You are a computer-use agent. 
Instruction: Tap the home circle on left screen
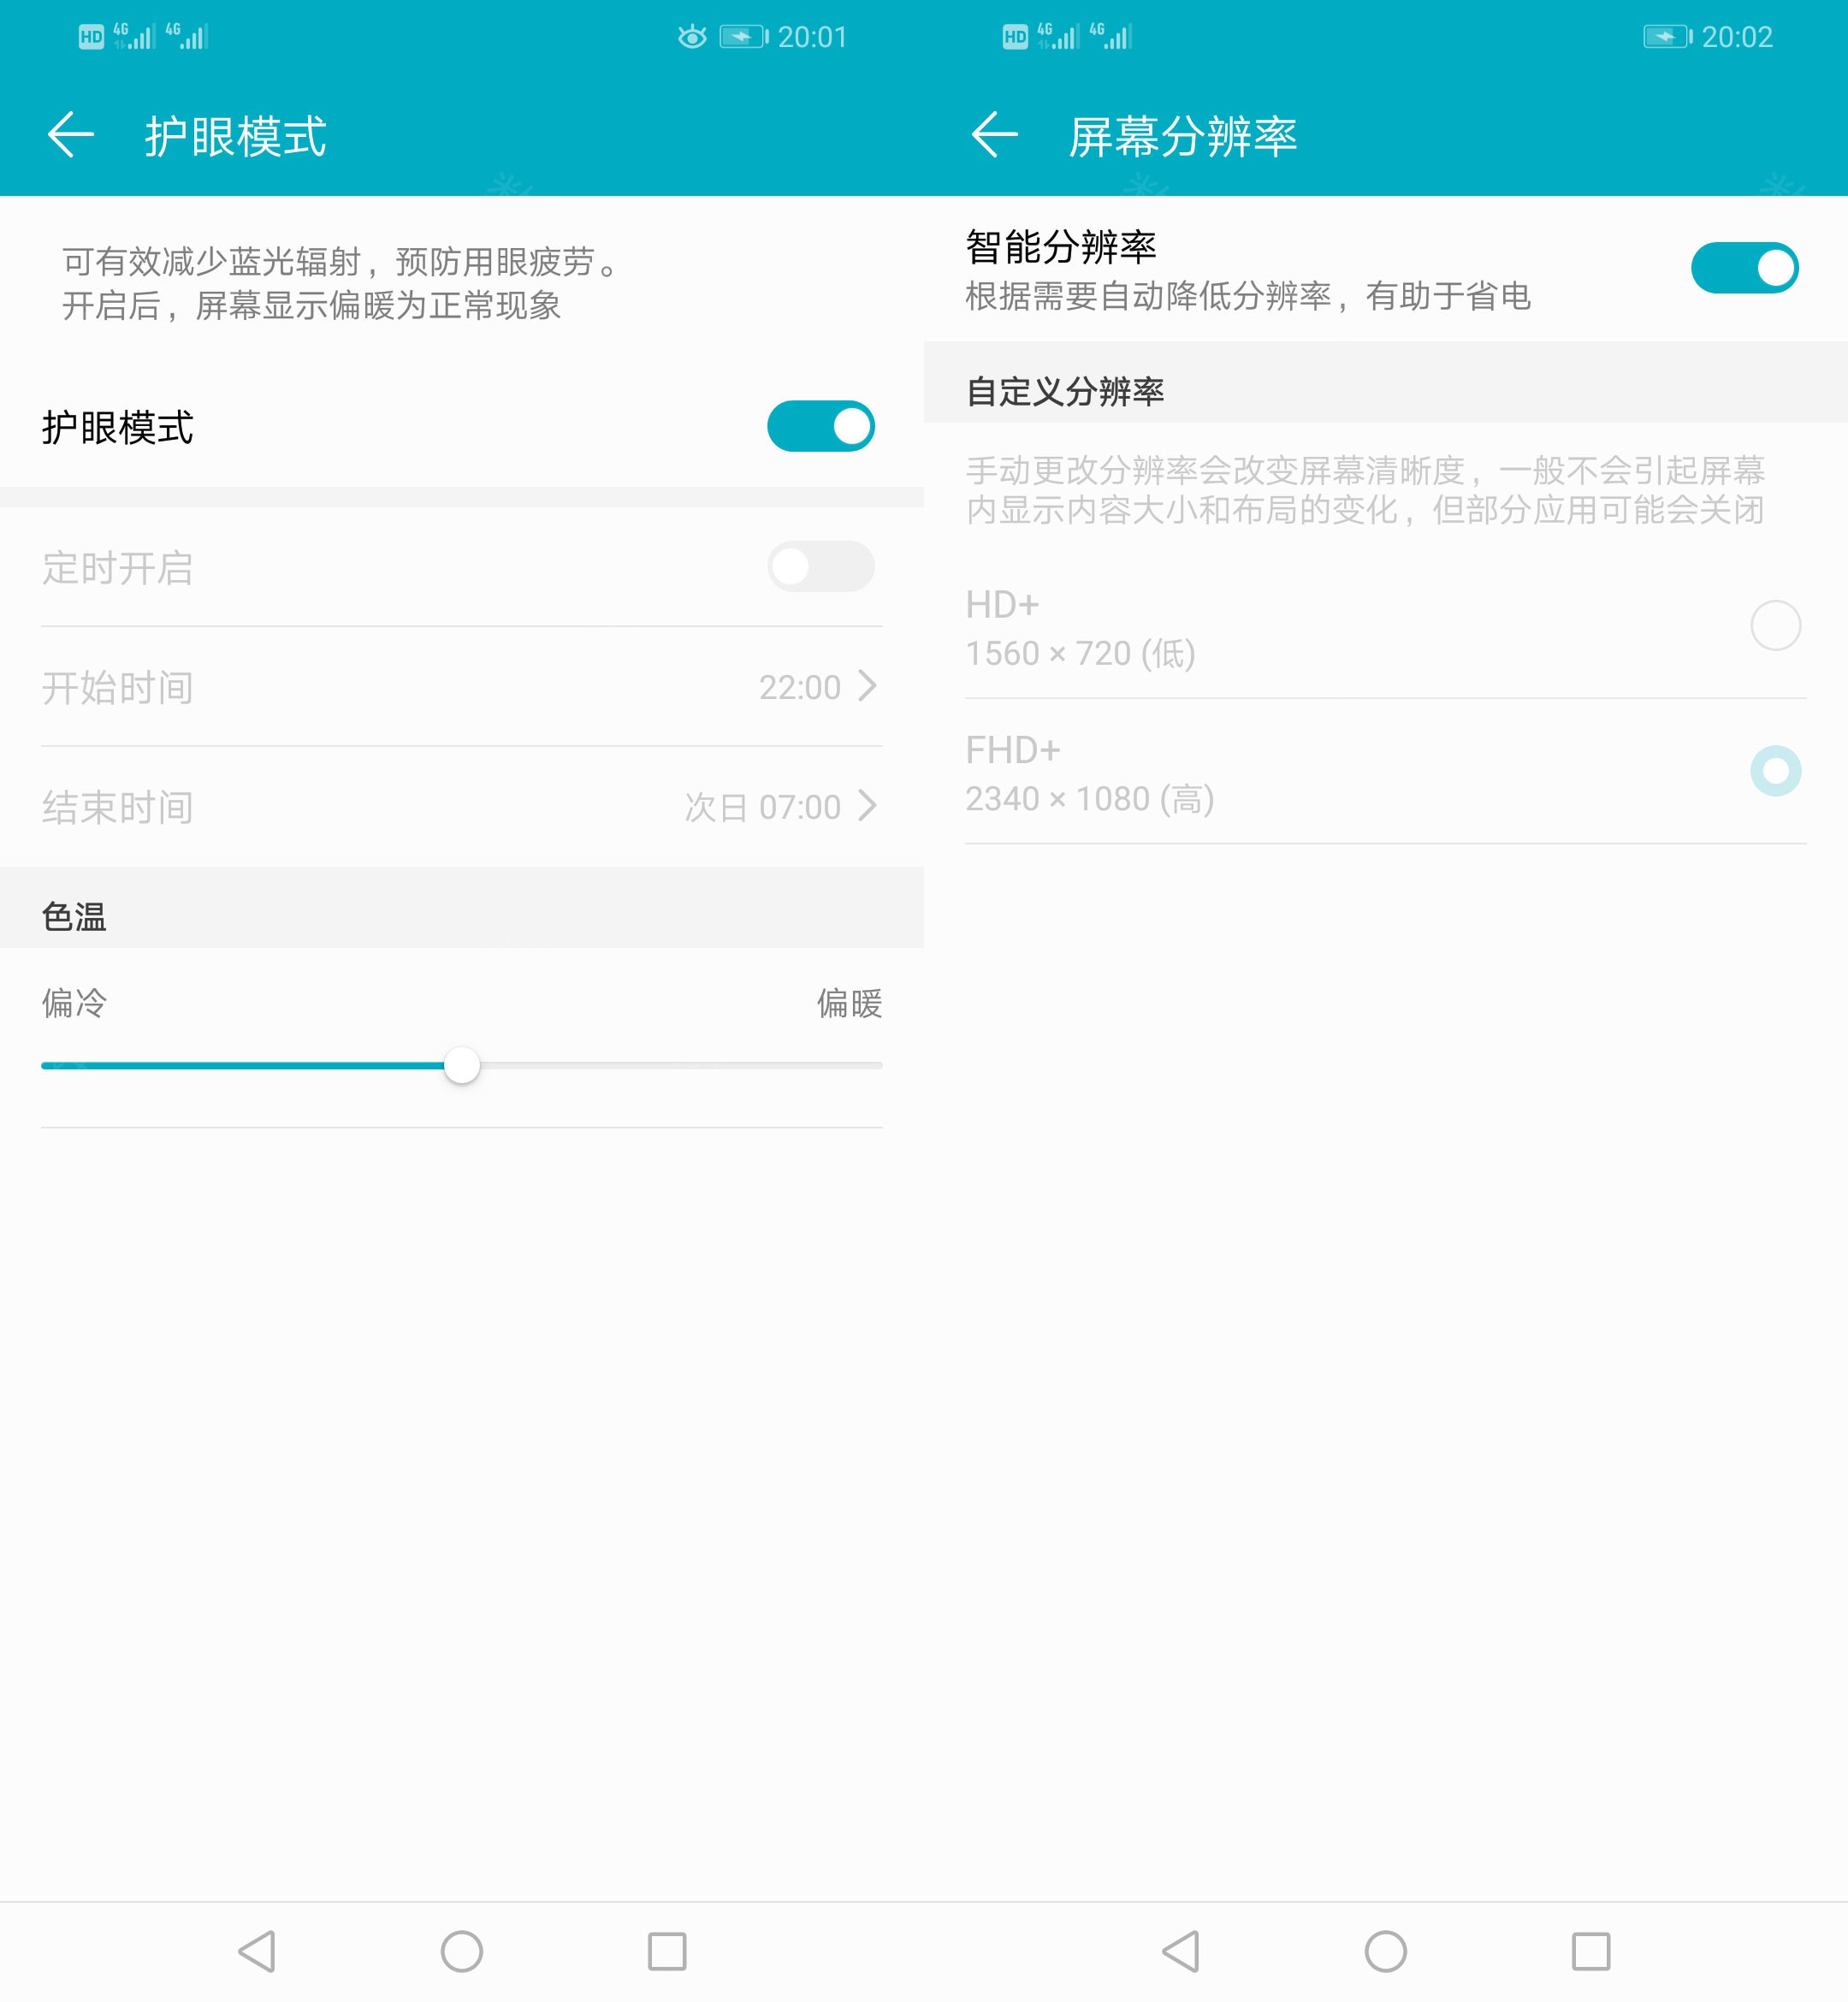pyautogui.click(x=462, y=1951)
